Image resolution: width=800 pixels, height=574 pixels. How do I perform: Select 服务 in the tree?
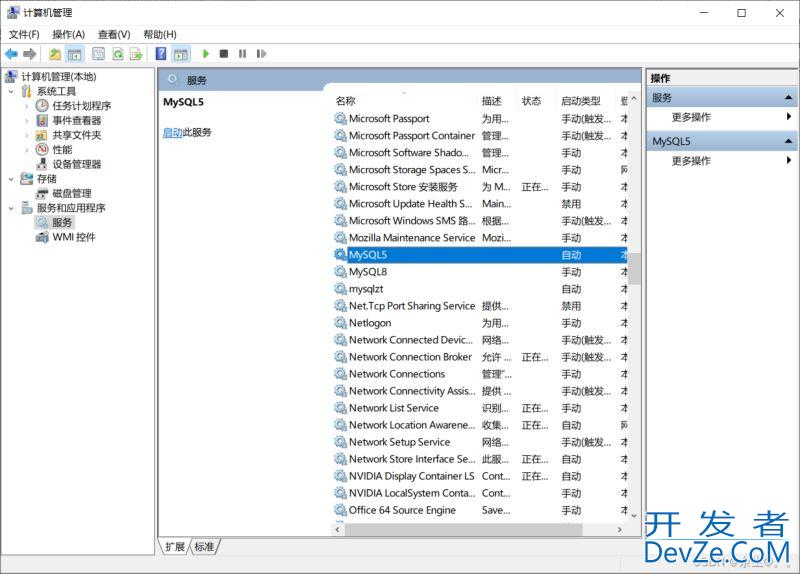point(62,222)
